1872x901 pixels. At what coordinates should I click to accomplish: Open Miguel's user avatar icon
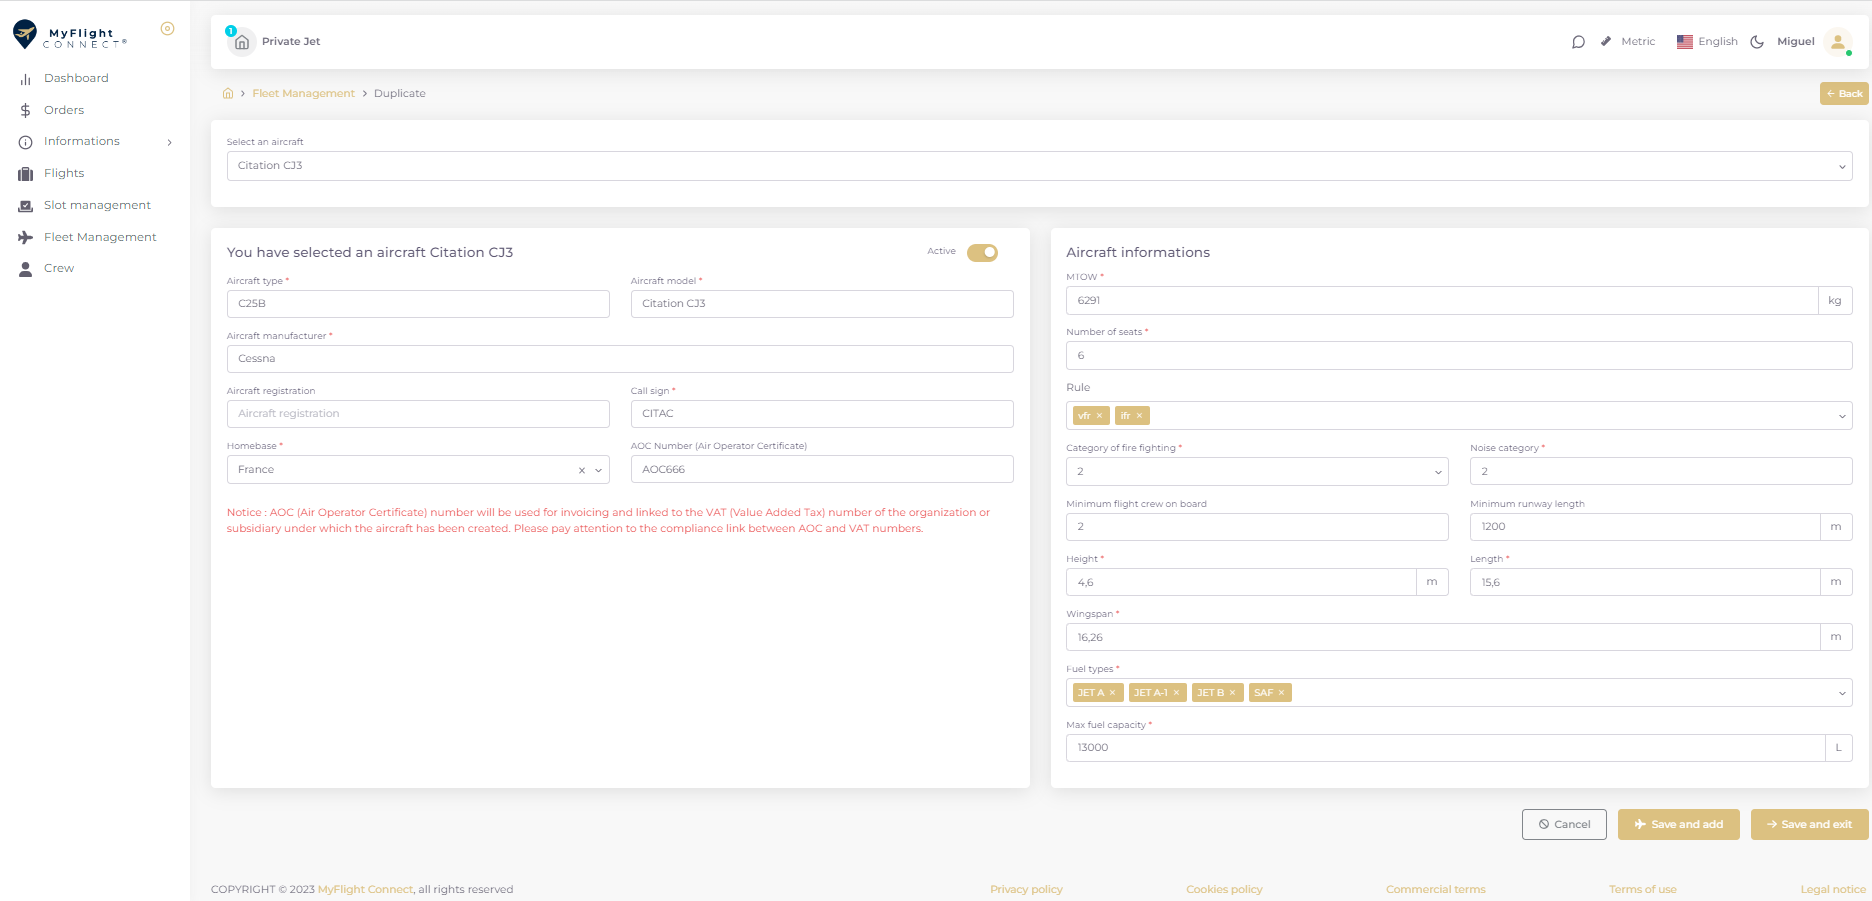pyautogui.click(x=1837, y=42)
